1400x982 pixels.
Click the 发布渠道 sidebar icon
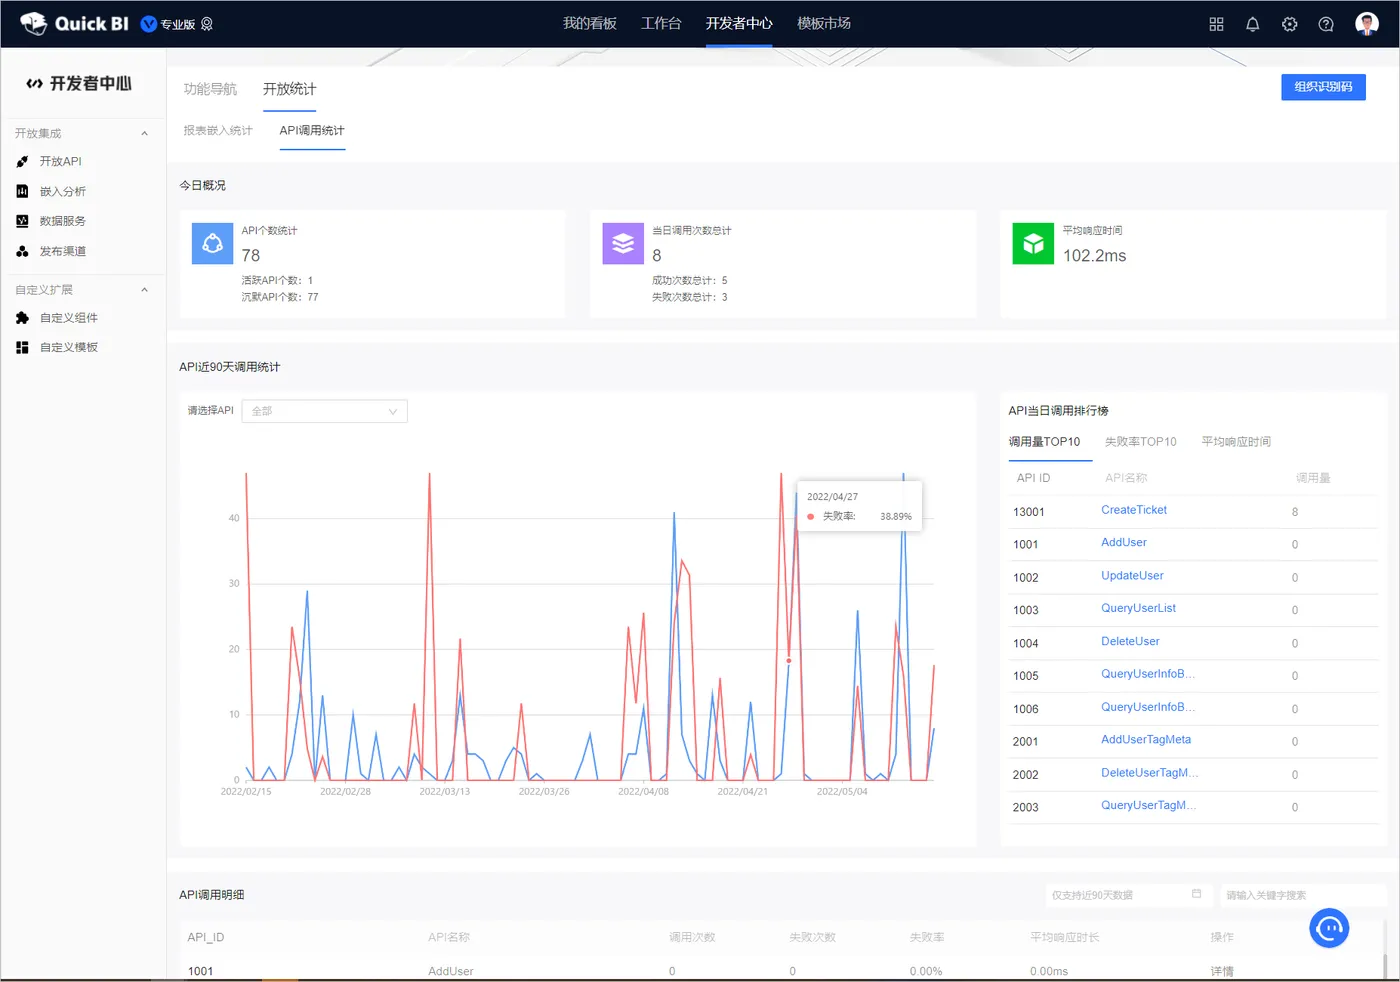click(22, 251)
